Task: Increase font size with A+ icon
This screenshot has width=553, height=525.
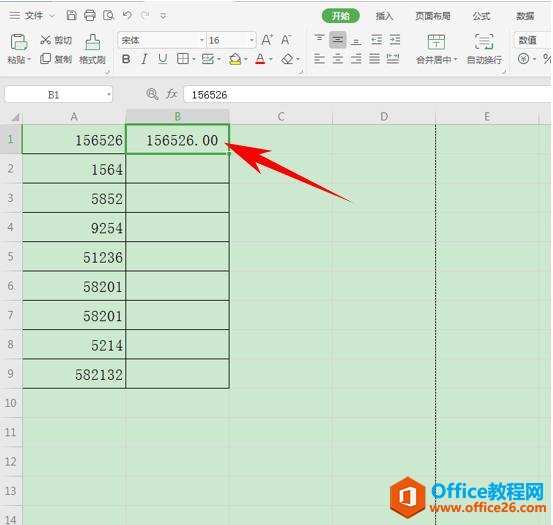Action: pos(267,40)
